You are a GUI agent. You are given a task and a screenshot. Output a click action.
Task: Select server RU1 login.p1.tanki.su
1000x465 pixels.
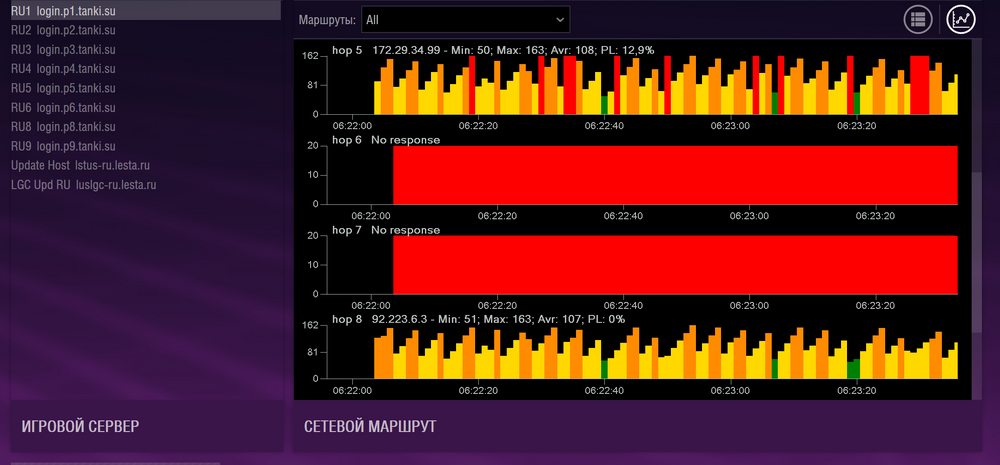pos(145,10)
